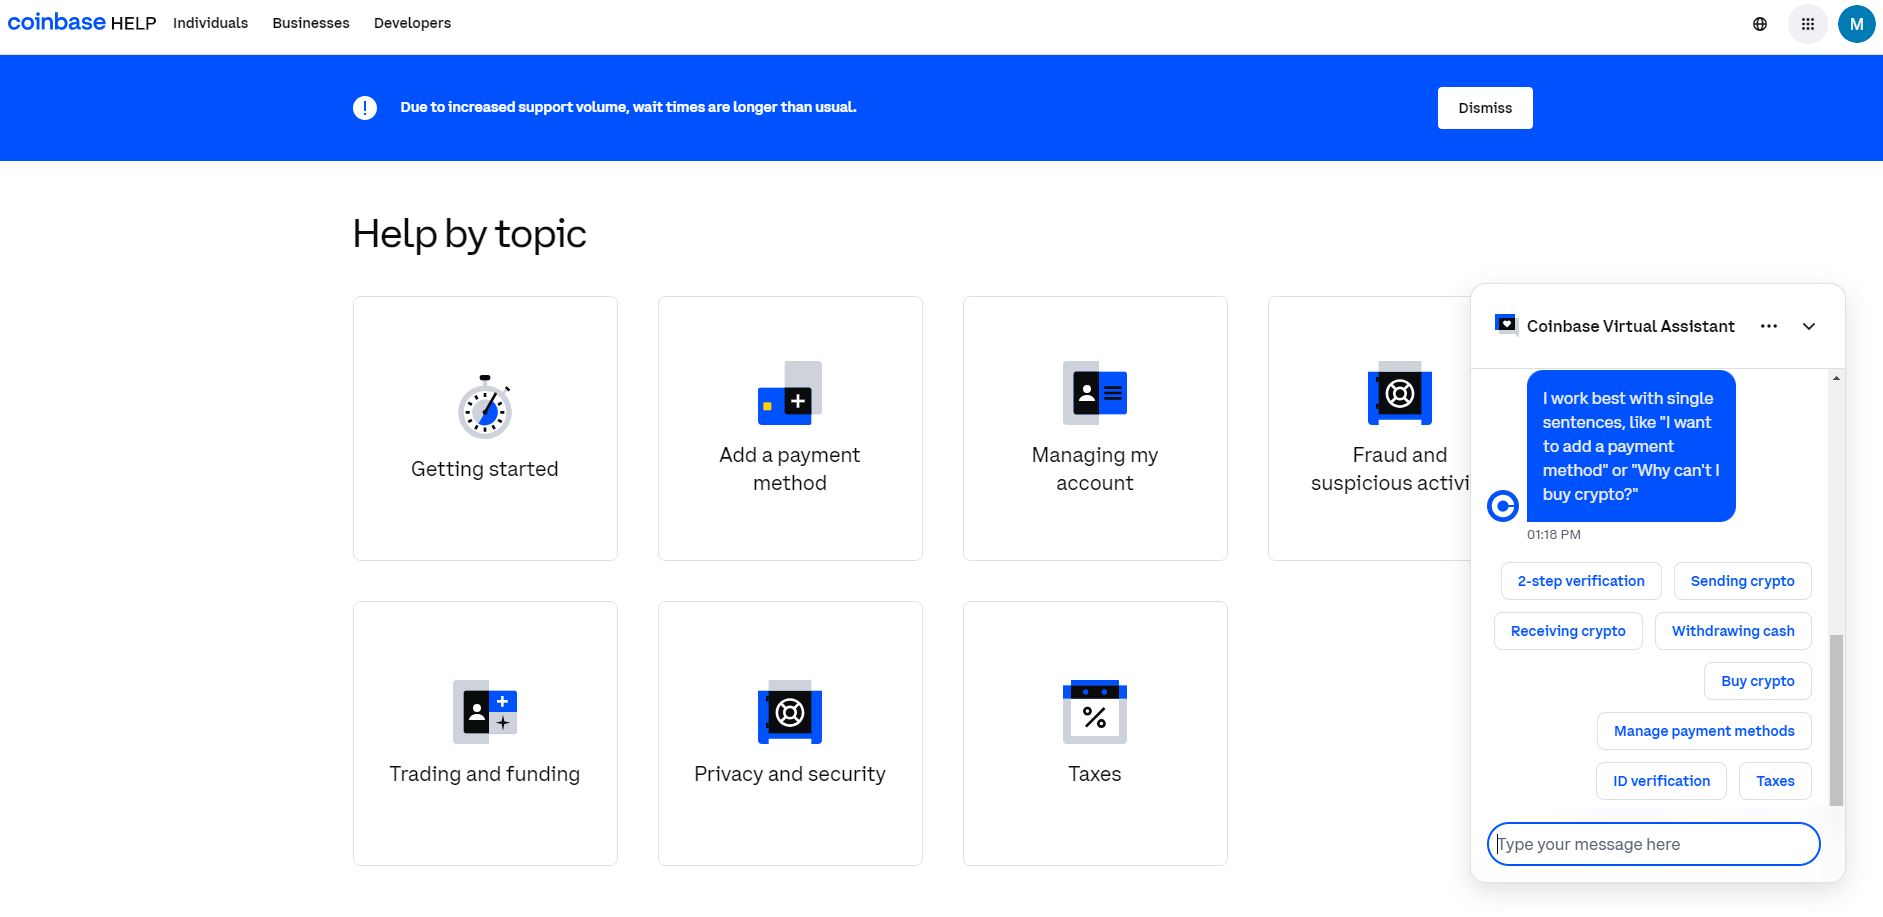Dismiss the wait times banner
1883x917 pixels.
[1484, 108]
